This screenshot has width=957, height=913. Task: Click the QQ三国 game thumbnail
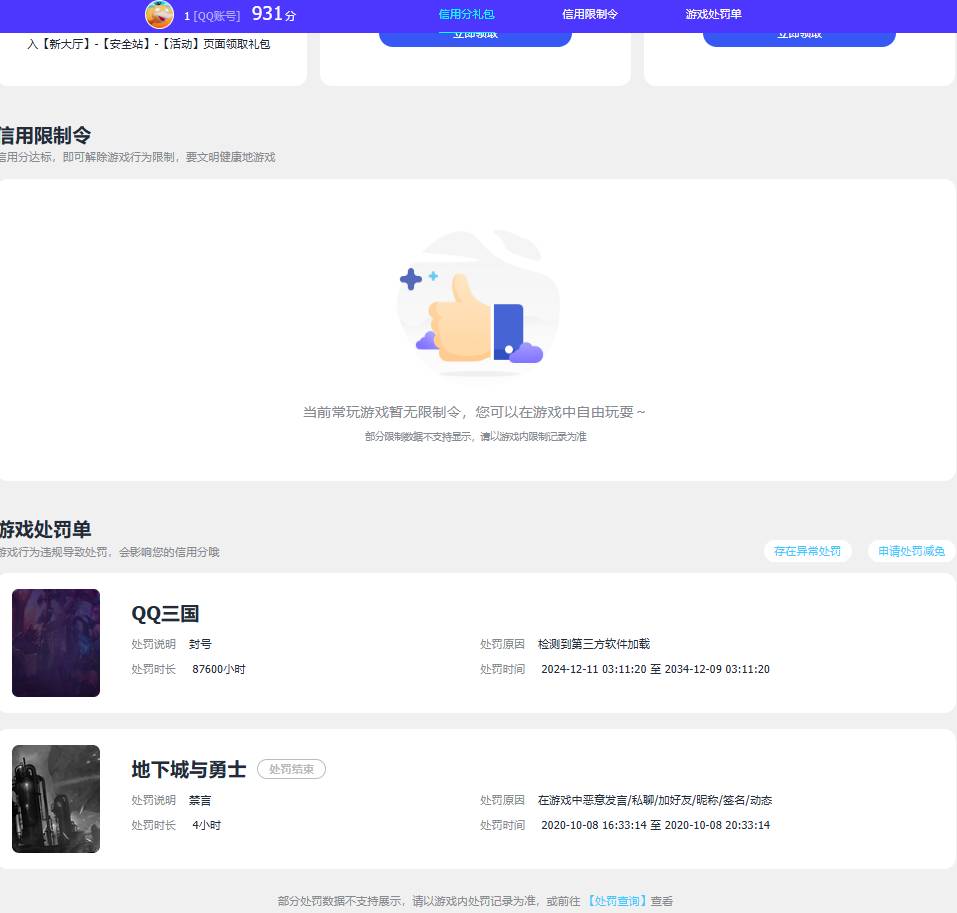(55, 643)
